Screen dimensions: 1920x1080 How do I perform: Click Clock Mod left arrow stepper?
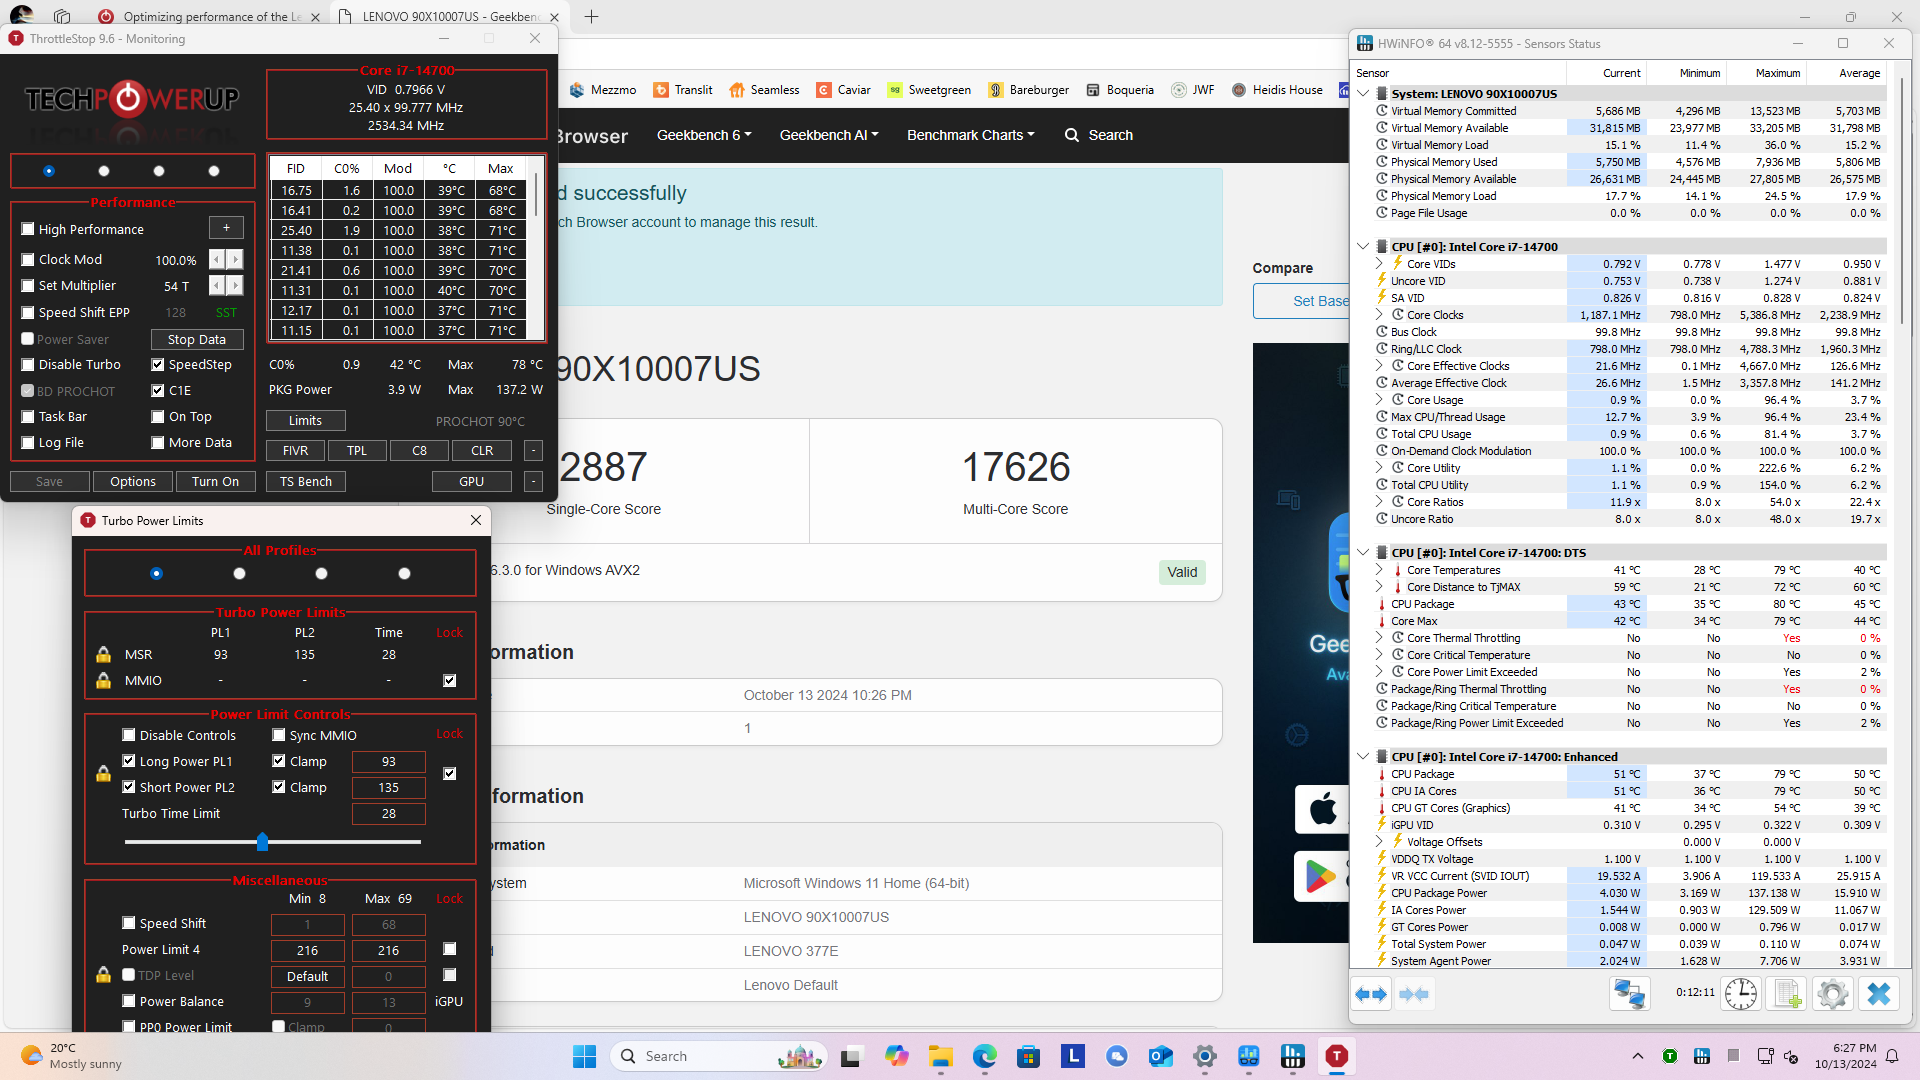216,260
